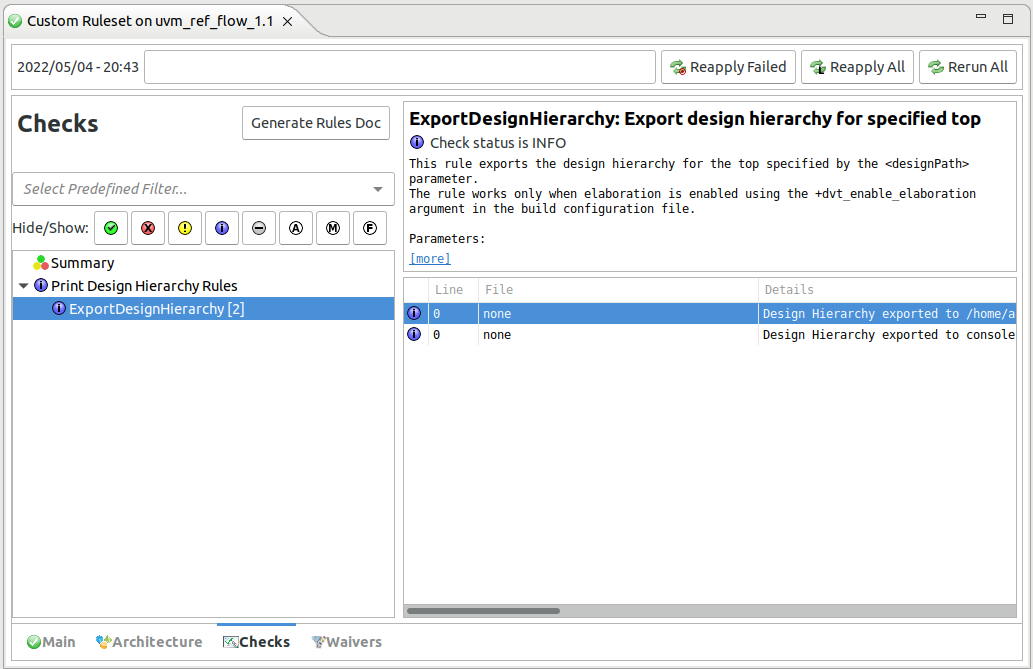Open the Select Predefined Filter dropdown
Viewport: 1033px width, 669px height.
(x=203, y=189)
